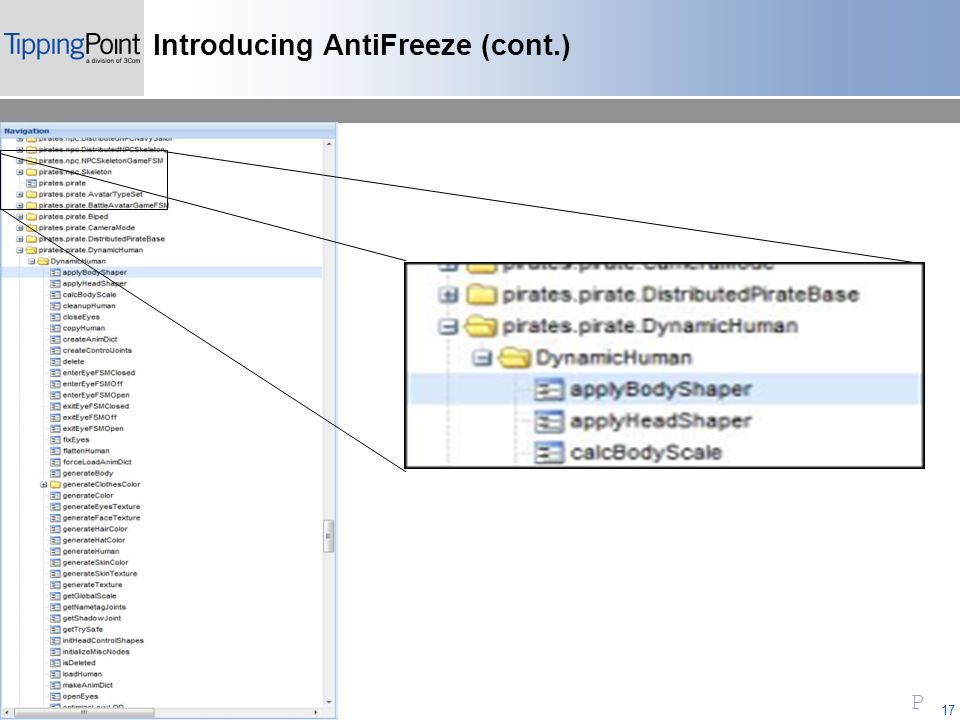Select the enterEyeFSMOpen entry

pos(96,395)
